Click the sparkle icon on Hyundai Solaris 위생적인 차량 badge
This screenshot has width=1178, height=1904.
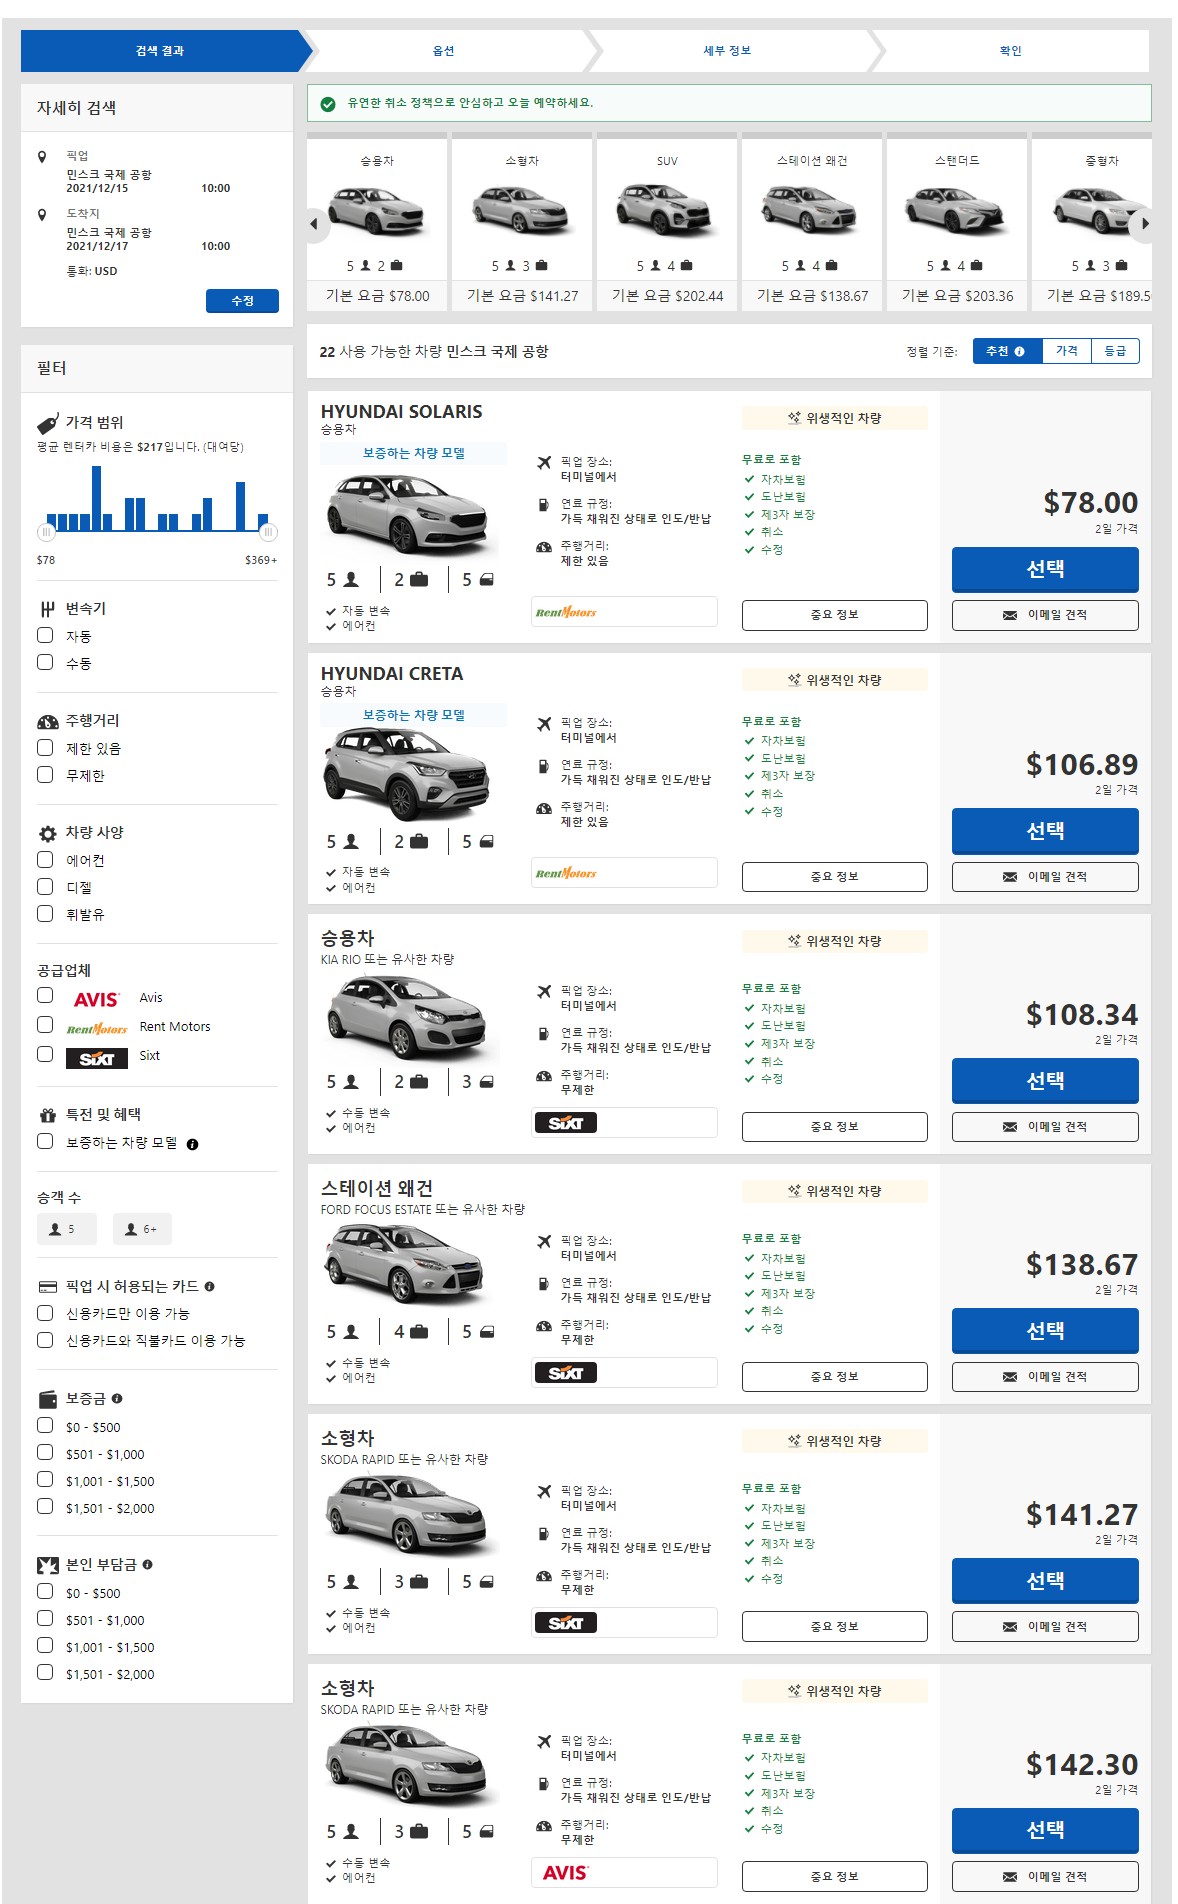794,418
